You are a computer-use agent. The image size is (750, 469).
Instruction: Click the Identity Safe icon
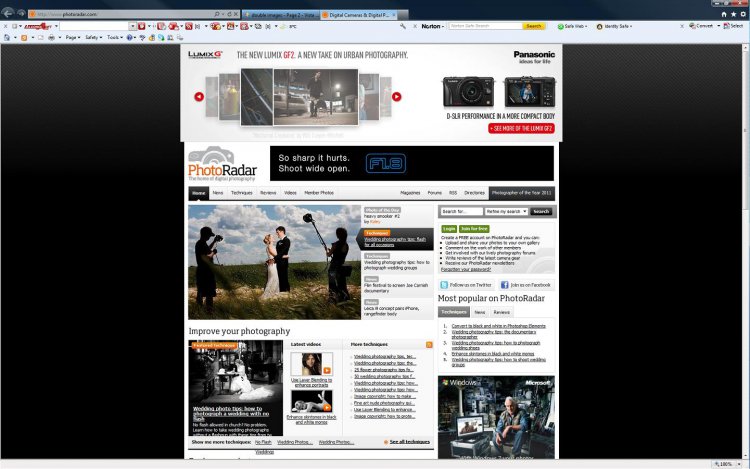coord(599,26)
